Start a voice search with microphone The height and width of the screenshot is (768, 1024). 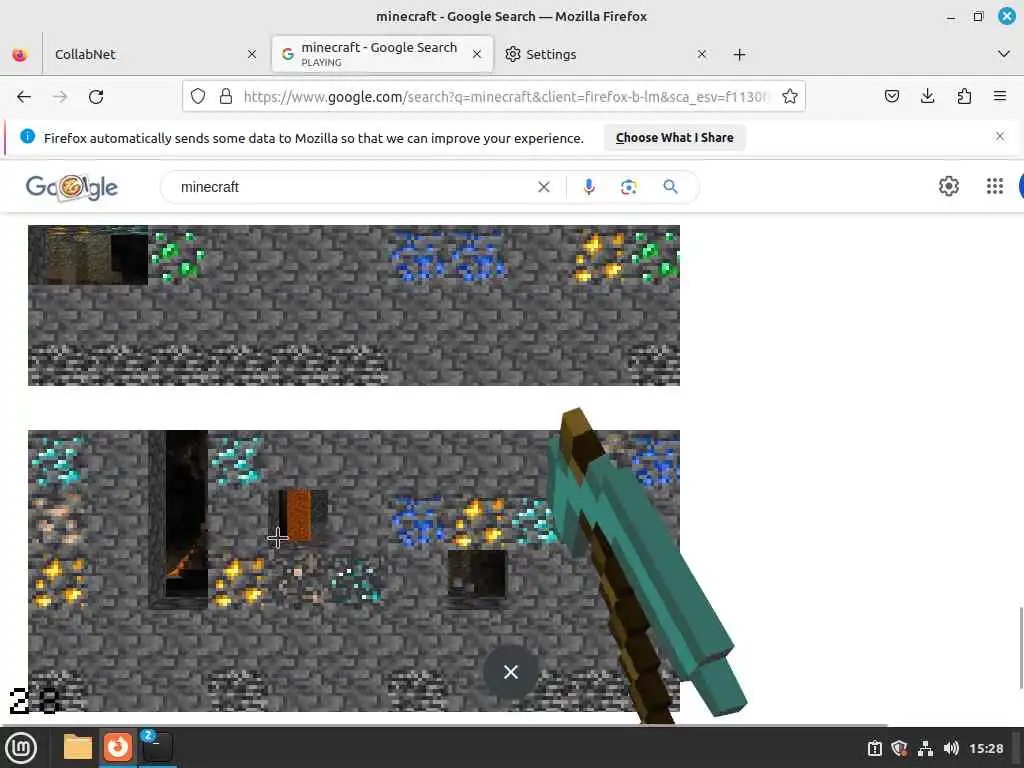tap(589, 187)
